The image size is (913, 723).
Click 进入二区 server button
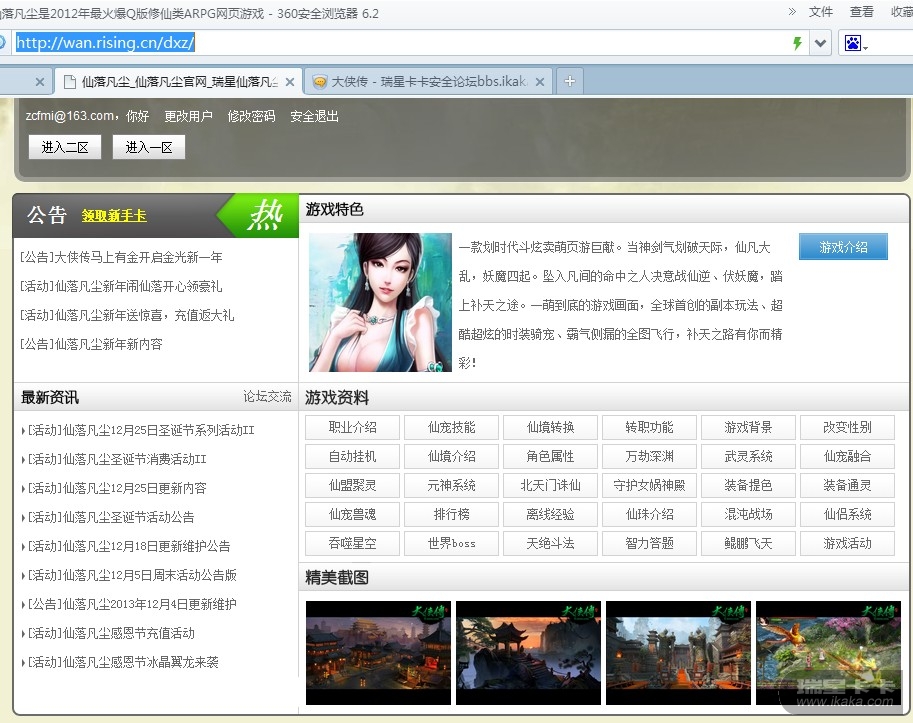[x=65, y=147]
